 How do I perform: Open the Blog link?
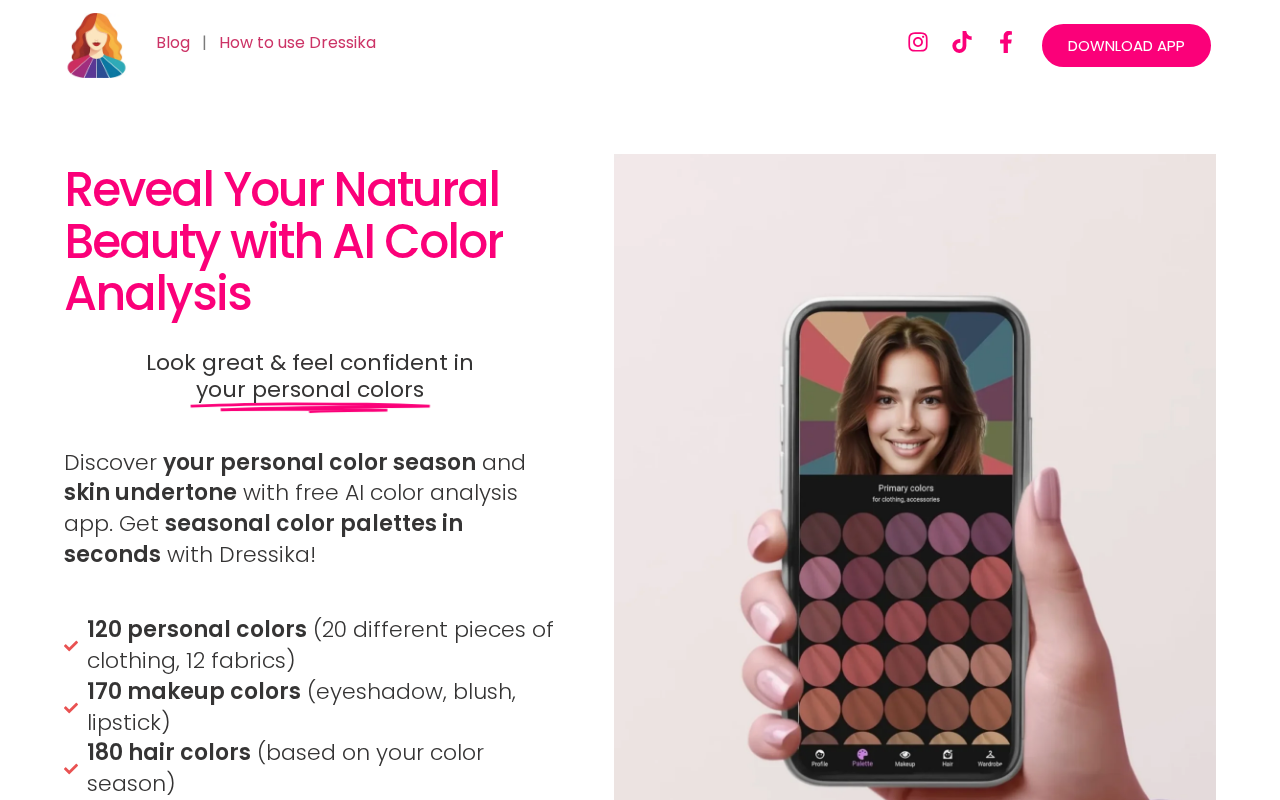173,42
